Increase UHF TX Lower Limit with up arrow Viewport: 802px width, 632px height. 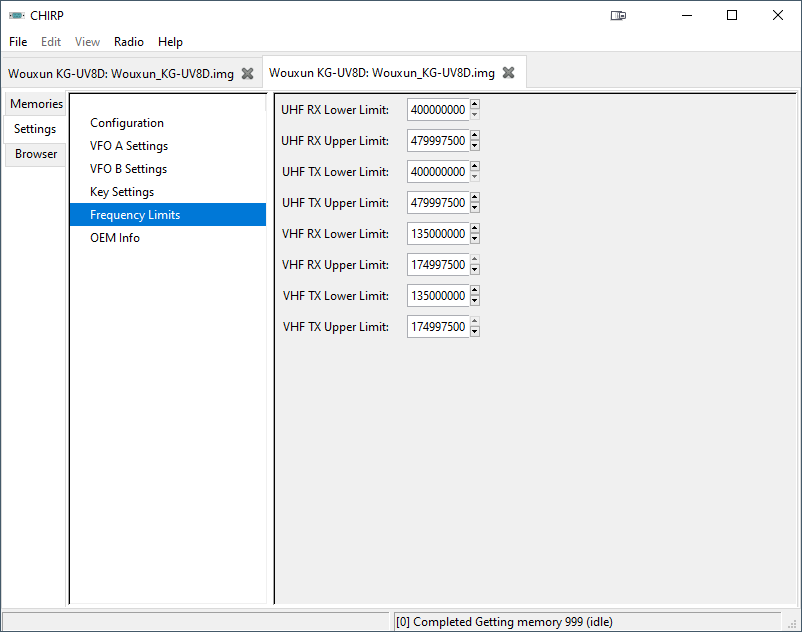[x=475, y=166]
